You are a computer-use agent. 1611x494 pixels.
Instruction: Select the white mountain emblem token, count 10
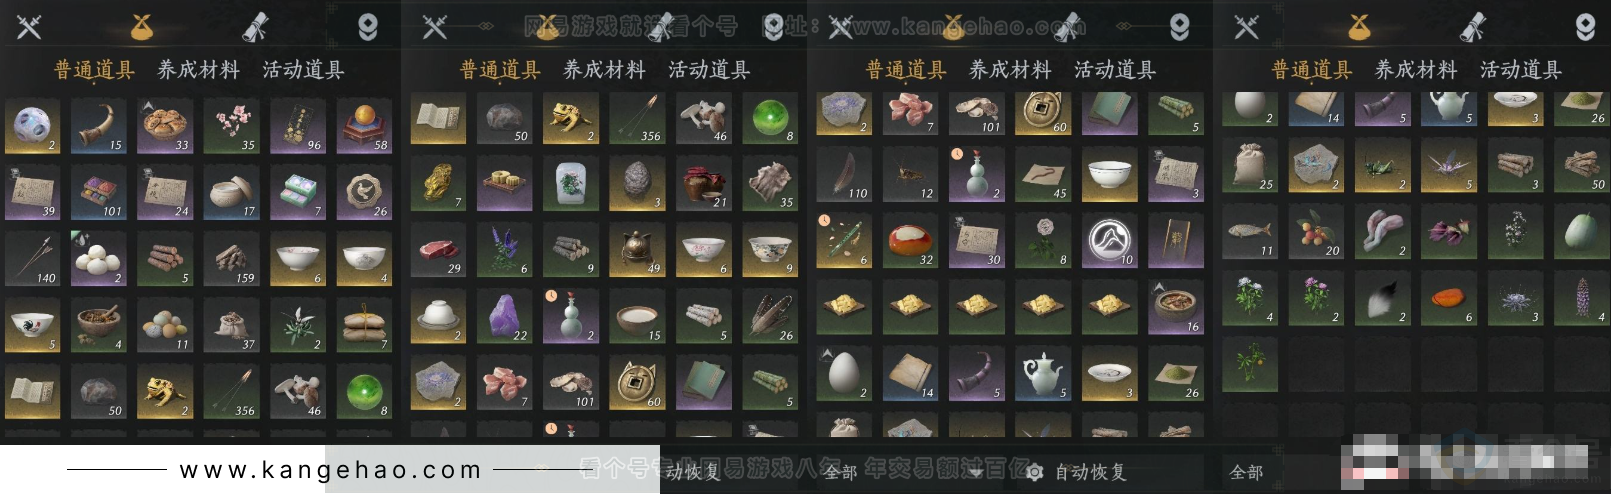pos(1109,240)
